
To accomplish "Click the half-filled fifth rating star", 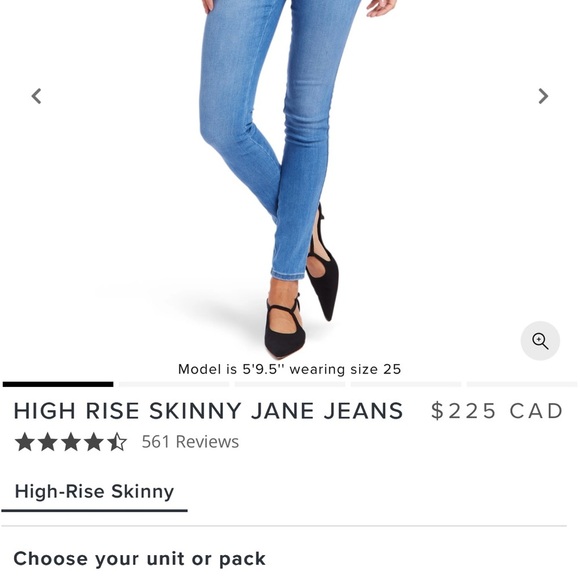I will [x=117, y=442].
